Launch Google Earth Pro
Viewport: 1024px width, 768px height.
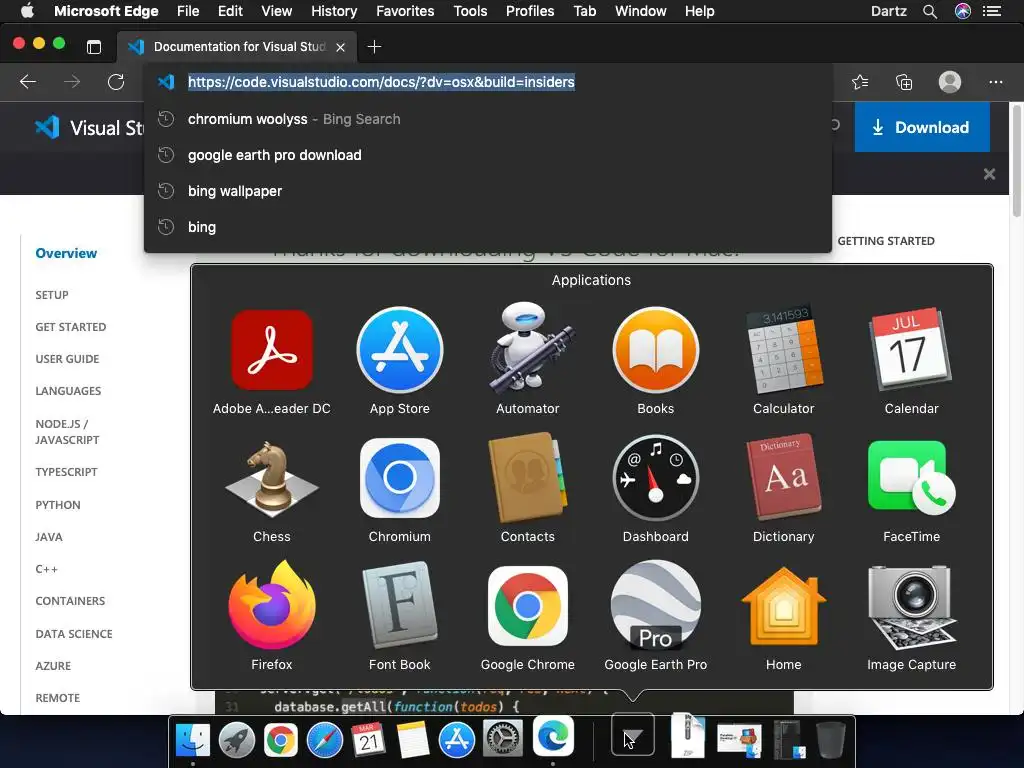coord(656,605)
